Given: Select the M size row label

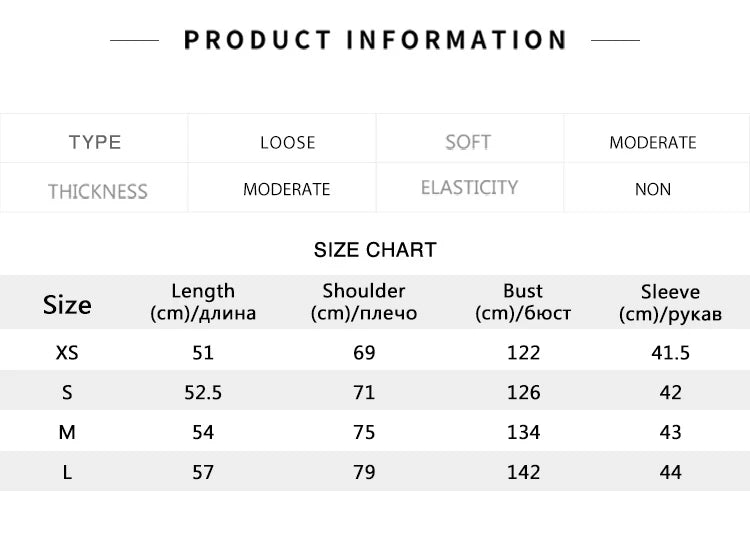Looking at the screenshot, I should click(x=67, y=432).
